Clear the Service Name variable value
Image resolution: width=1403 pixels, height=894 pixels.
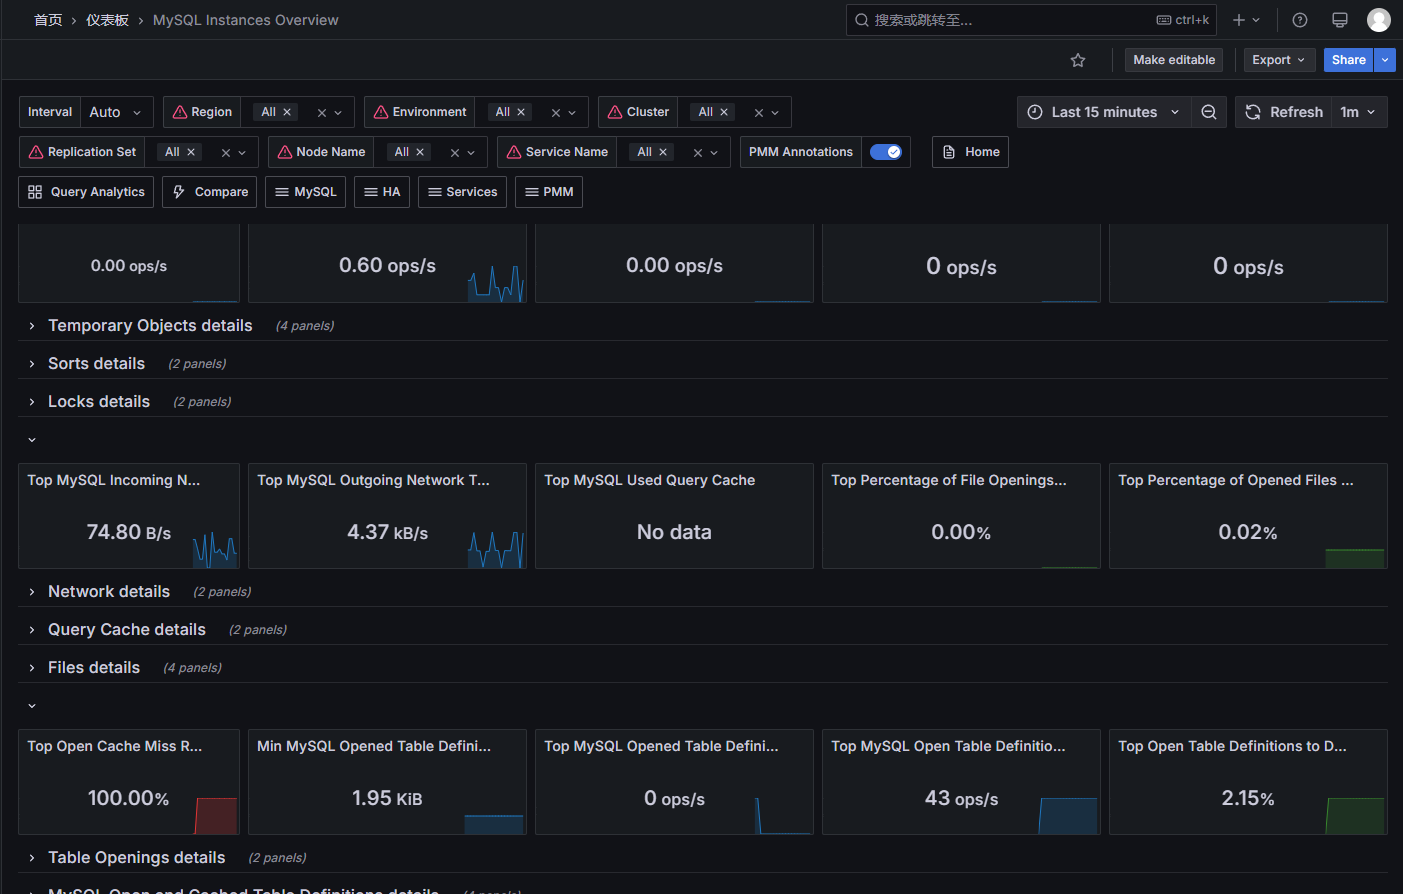point(698,153)
